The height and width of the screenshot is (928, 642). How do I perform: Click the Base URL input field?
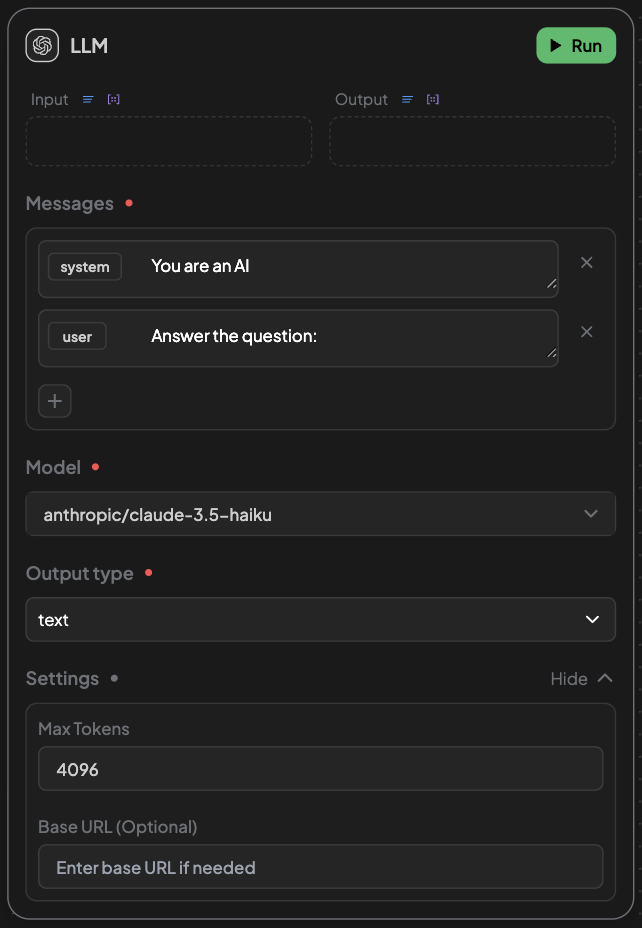[x=321, y=867]
